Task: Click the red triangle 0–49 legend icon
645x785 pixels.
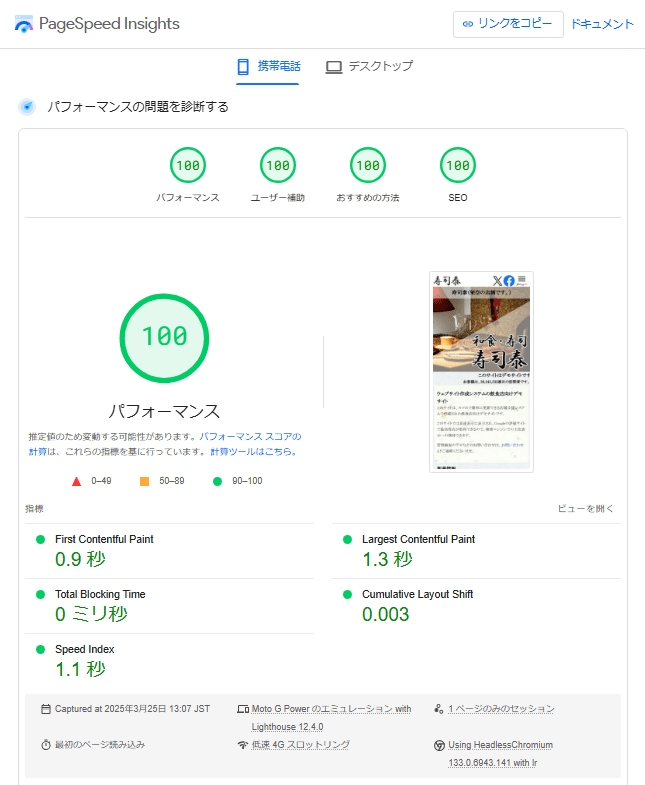Action: [x=76, y=481]
